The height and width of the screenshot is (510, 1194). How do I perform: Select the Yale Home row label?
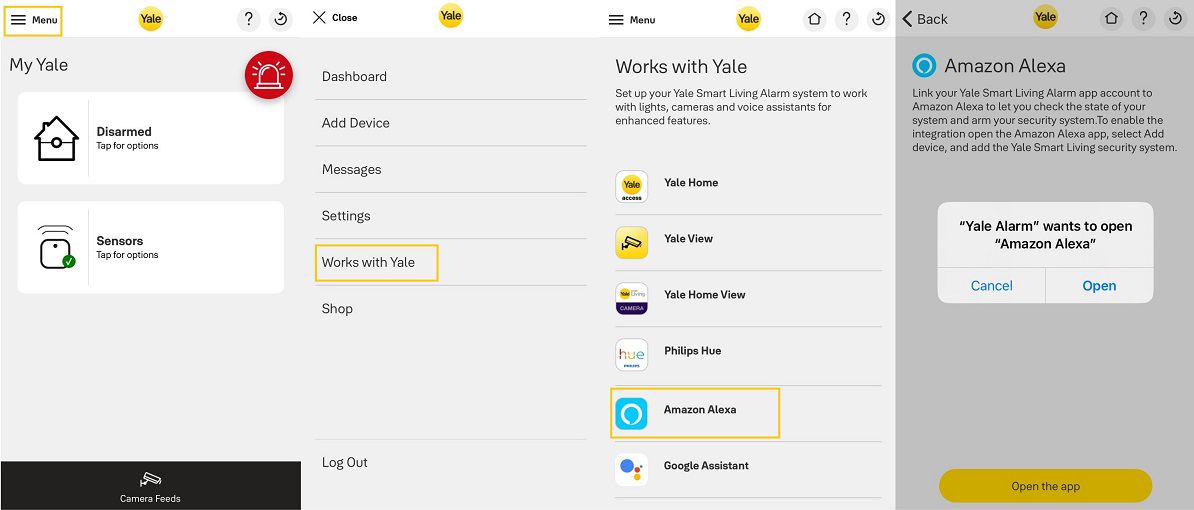click(x=691, y=183)
